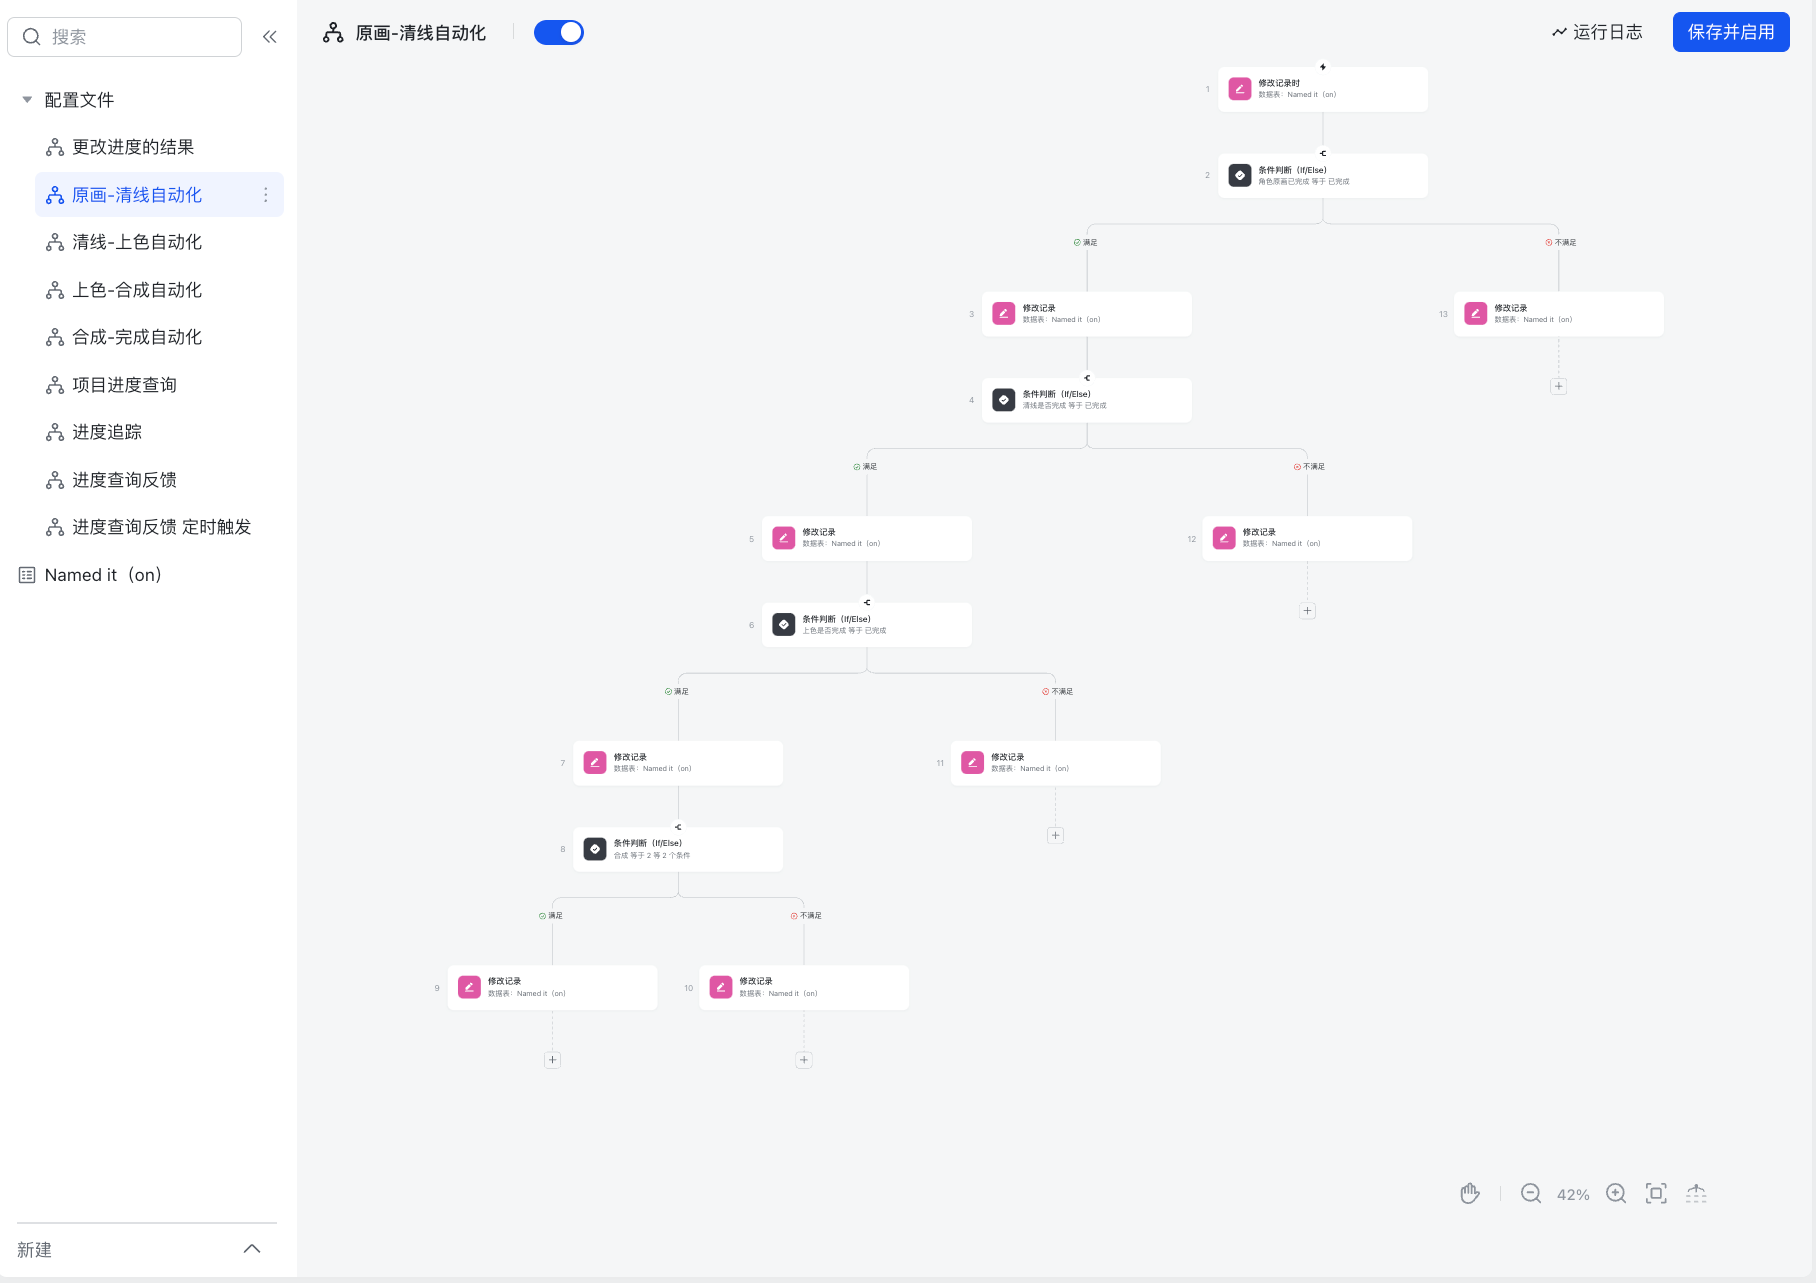Add a step below node 9
Viewport: 1816px width, 1283px height.
click(x=552, y=1060)
